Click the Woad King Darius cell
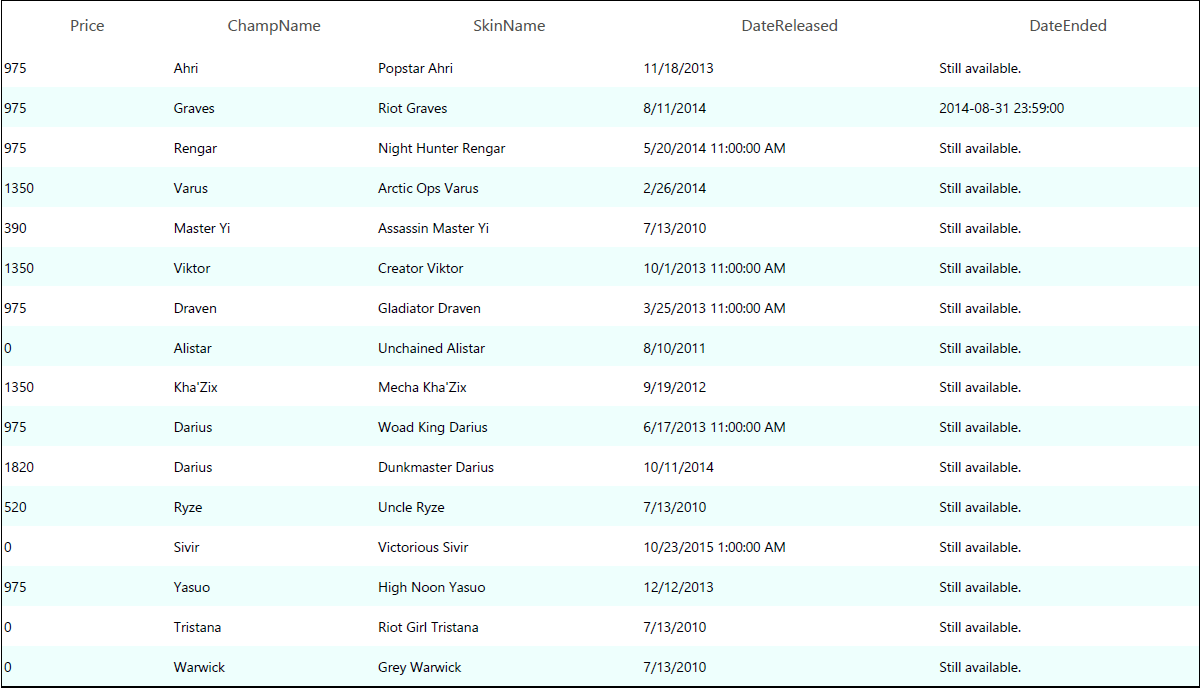The image size is (1202, 690). (433, 427)
